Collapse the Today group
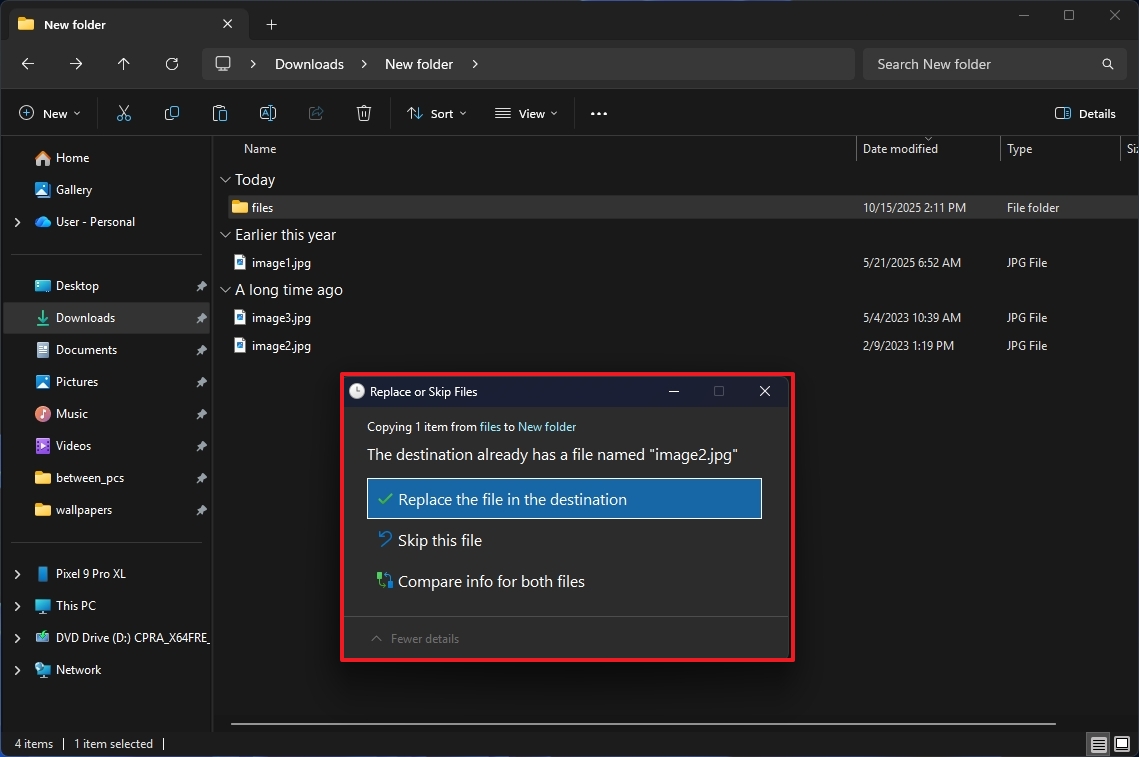Viewport: 1139px width, 757px height. coord(225,180)
